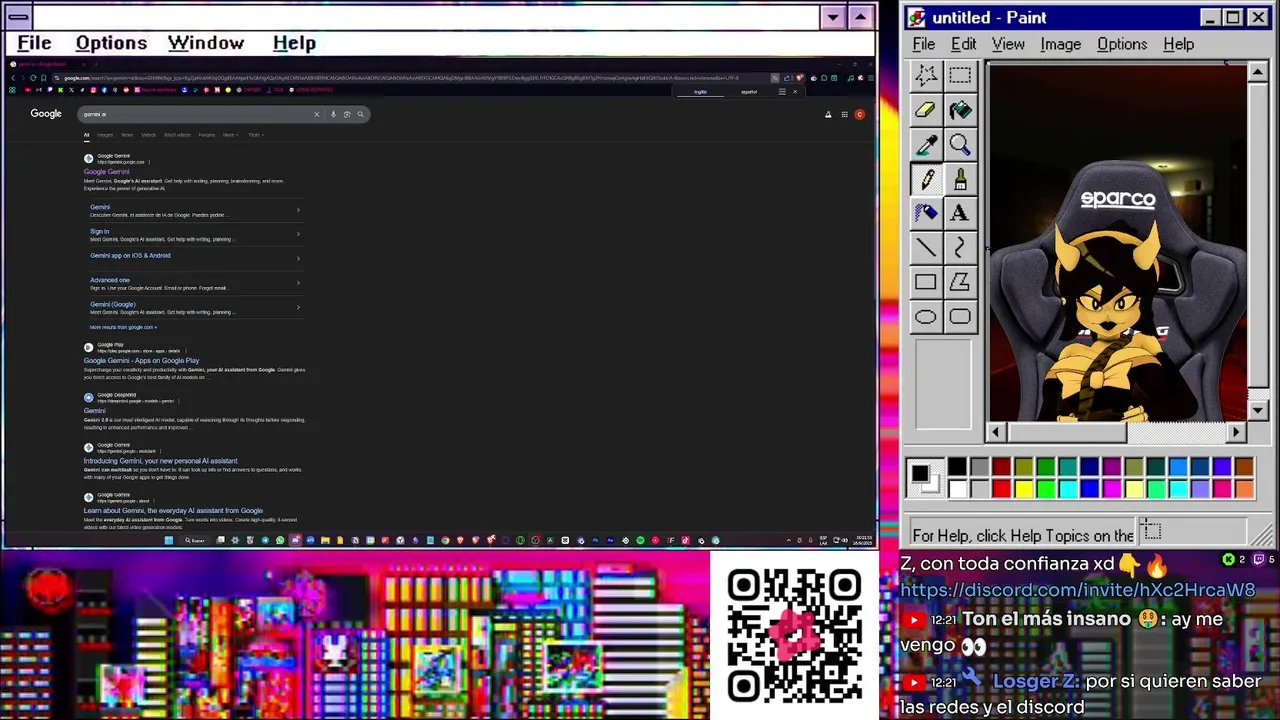The height and width of the screenshot is (720, 1280).
Task: Expand the More search filters dropdown
Action: [230, 135]
